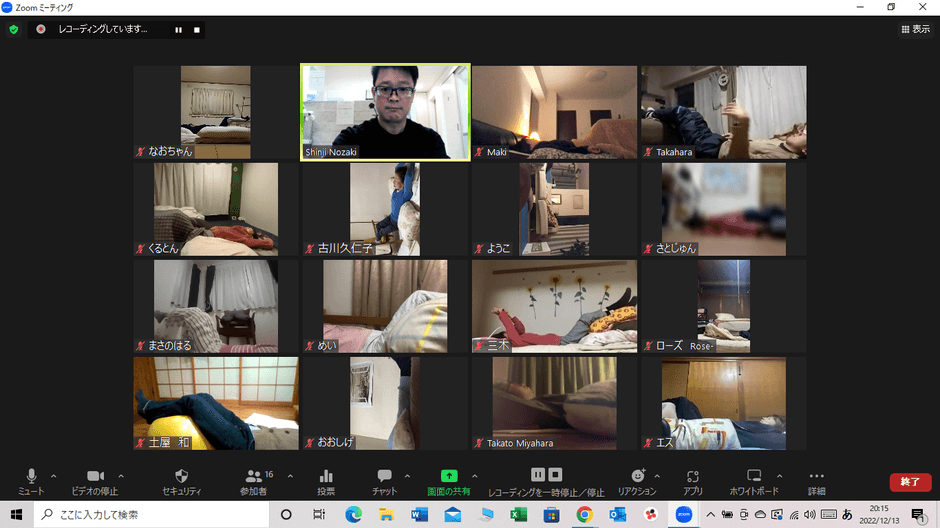
Task: Start screen sharing with green icon
Action: [448, 482]
